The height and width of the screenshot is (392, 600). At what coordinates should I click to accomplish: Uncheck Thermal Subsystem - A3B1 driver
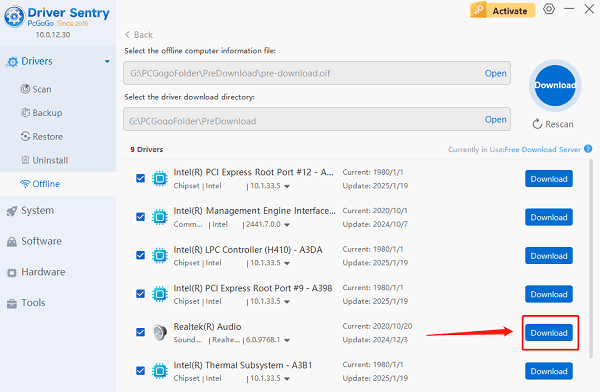[x=140, y=371]
